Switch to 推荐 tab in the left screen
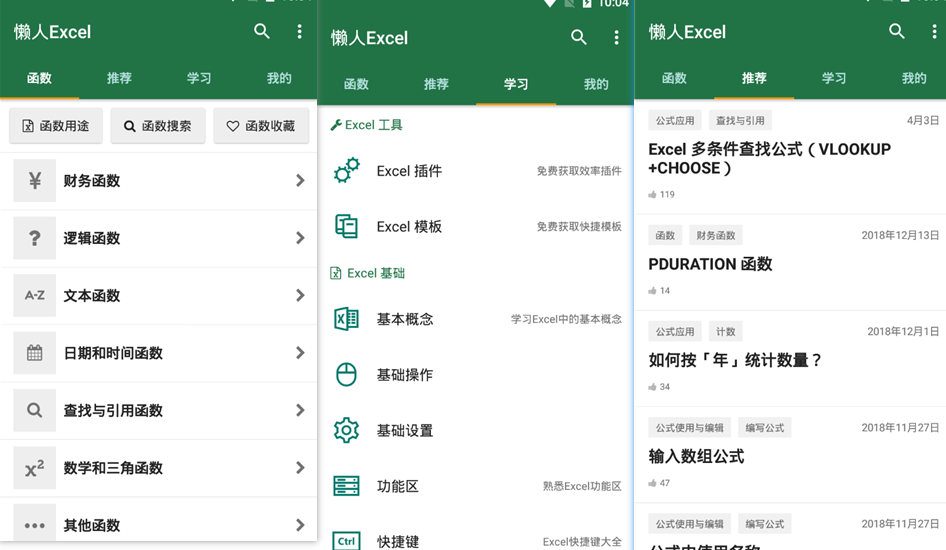The height and width of the screenshot is (550, 946). 119,78
